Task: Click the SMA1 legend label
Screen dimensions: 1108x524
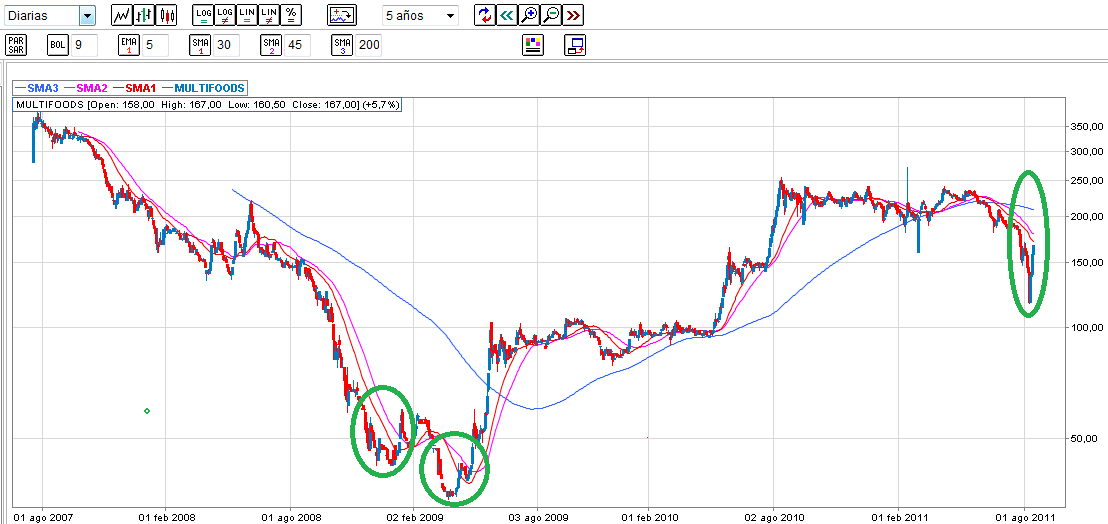Action: click(x=140, y=88)
